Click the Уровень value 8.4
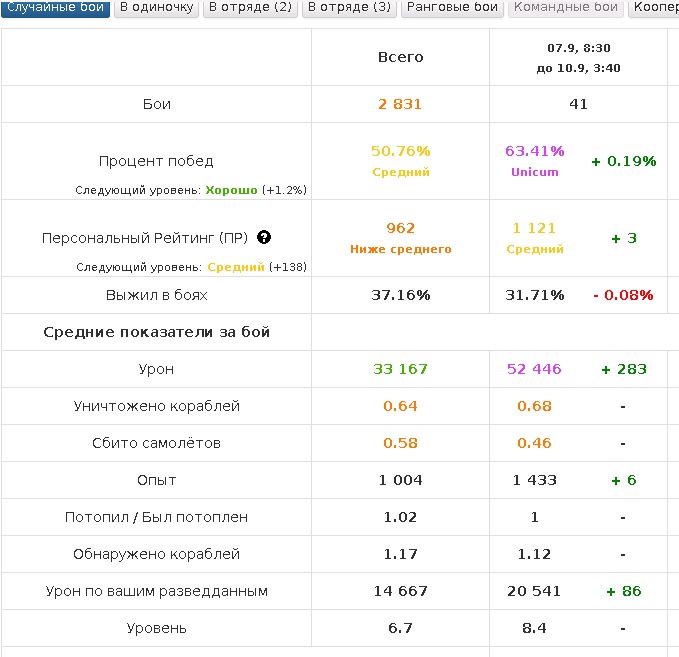Viewport: 679px width, 657px height. pos(535,628)
